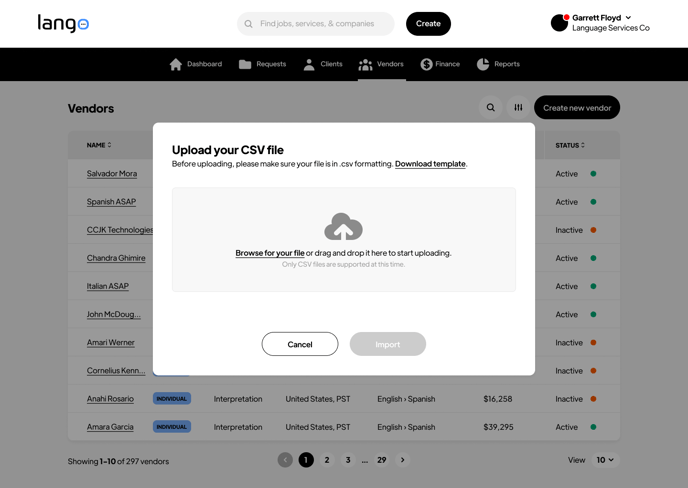The image size is (688, 488).
Task: Click the CSV drag and drop area
Action: [344, 240]
